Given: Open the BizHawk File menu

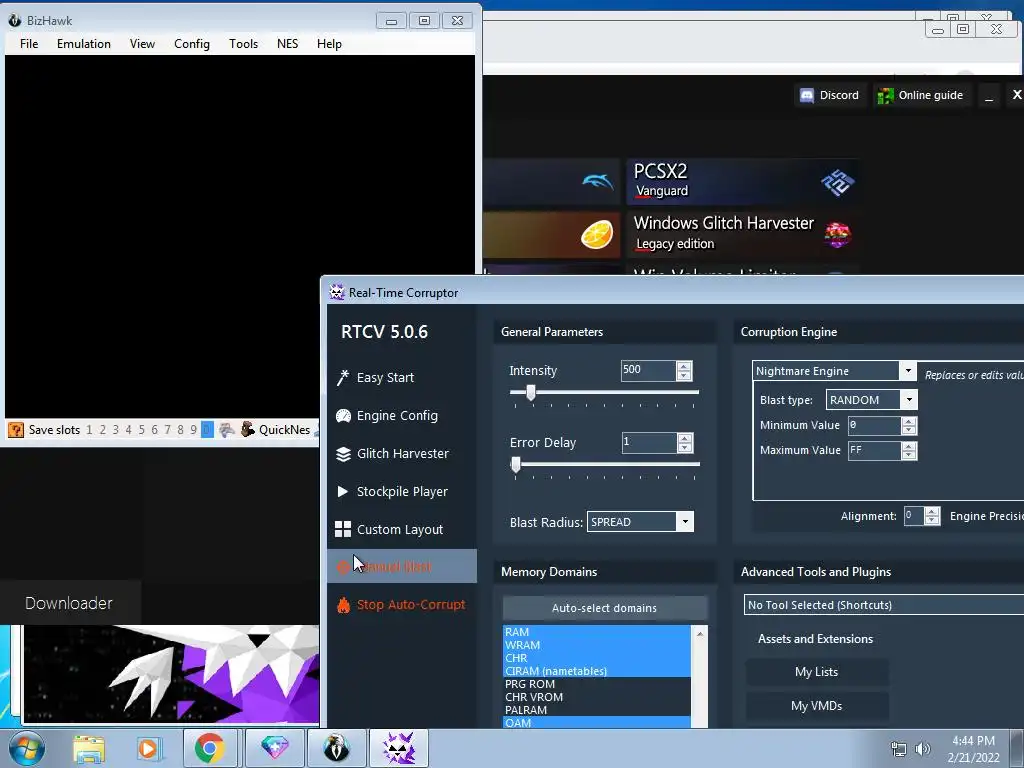Looking at the screenshot, I should 29,44.
